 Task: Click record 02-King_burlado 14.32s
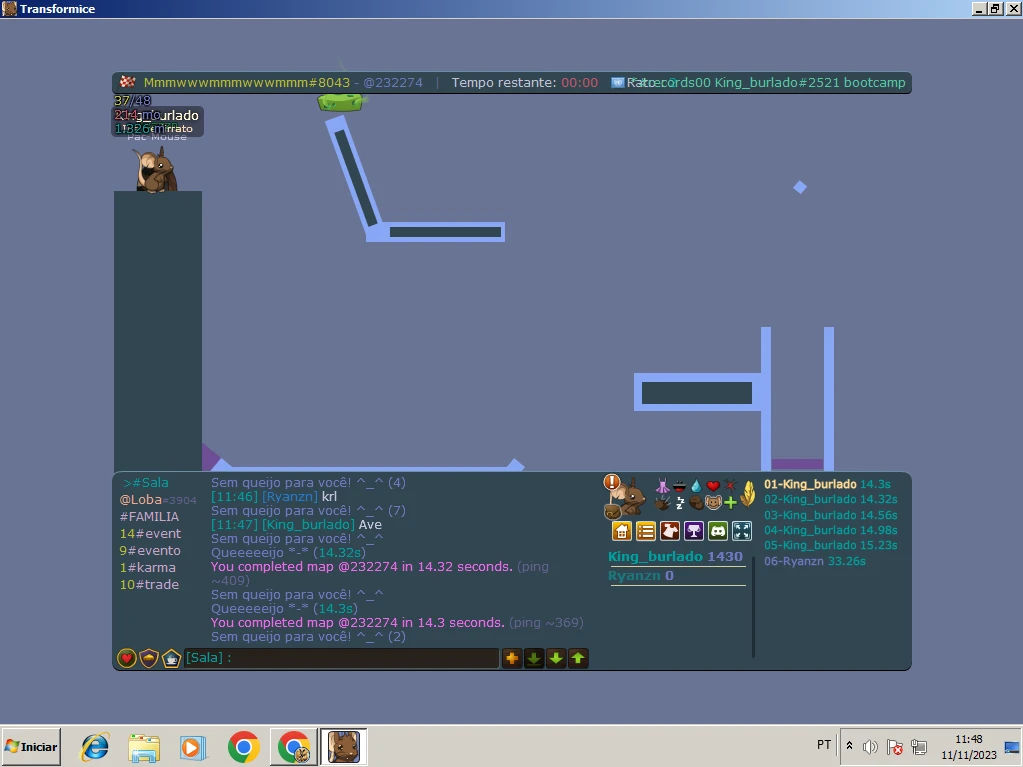pyautogui.click(x=831, y=499)
